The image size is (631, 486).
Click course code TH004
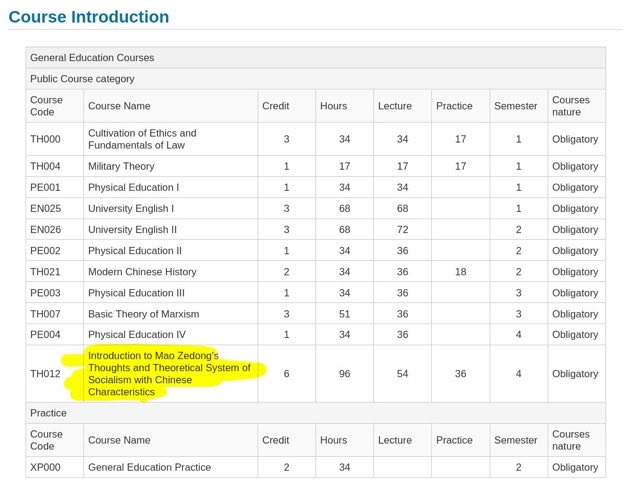tap(45, 166)
